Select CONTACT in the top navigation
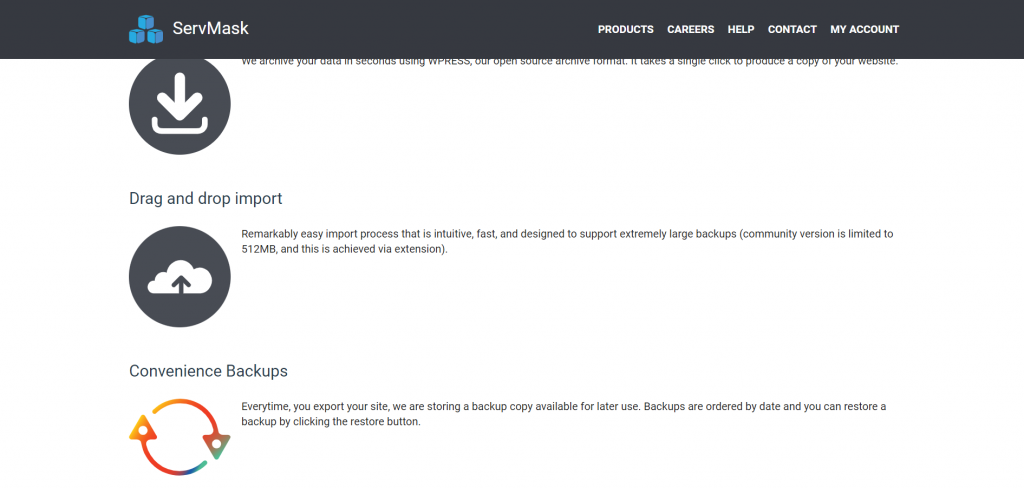 [792, 29]
